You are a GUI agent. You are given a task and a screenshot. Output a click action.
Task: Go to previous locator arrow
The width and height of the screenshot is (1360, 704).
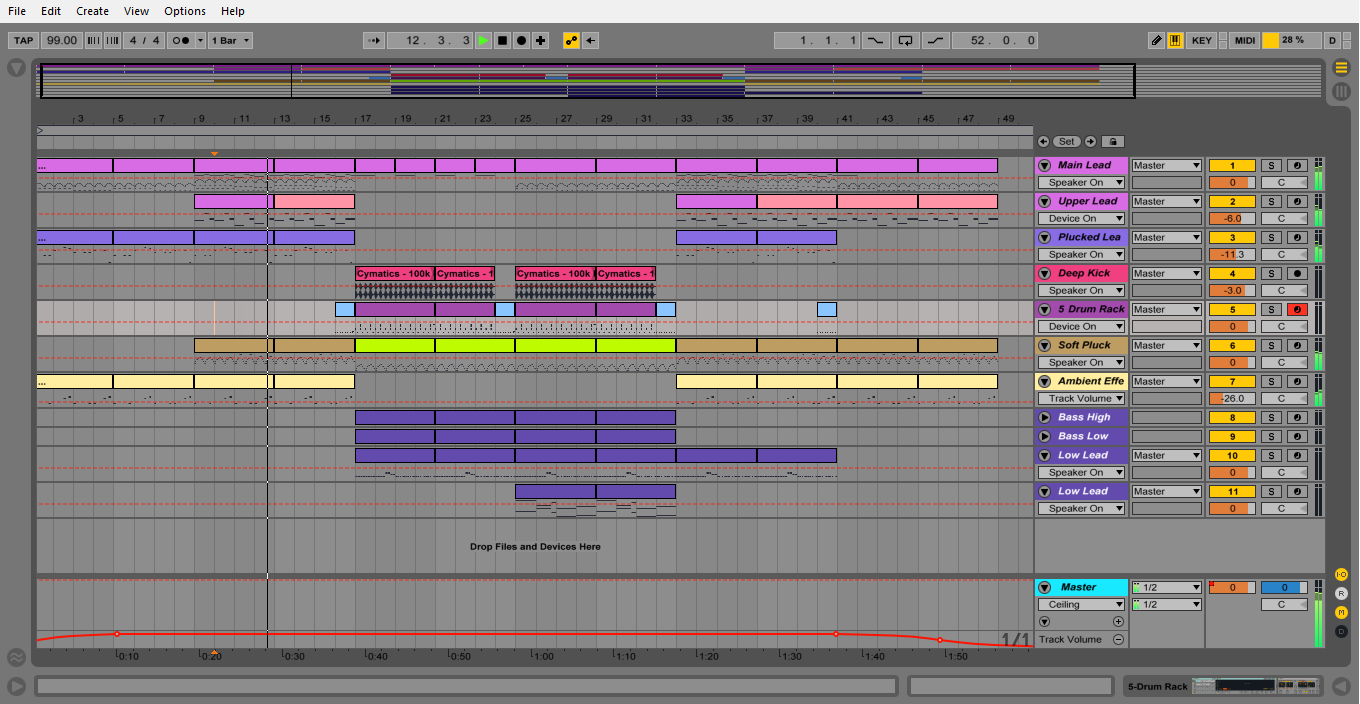pyautogui.click(x=1043, y=142)
